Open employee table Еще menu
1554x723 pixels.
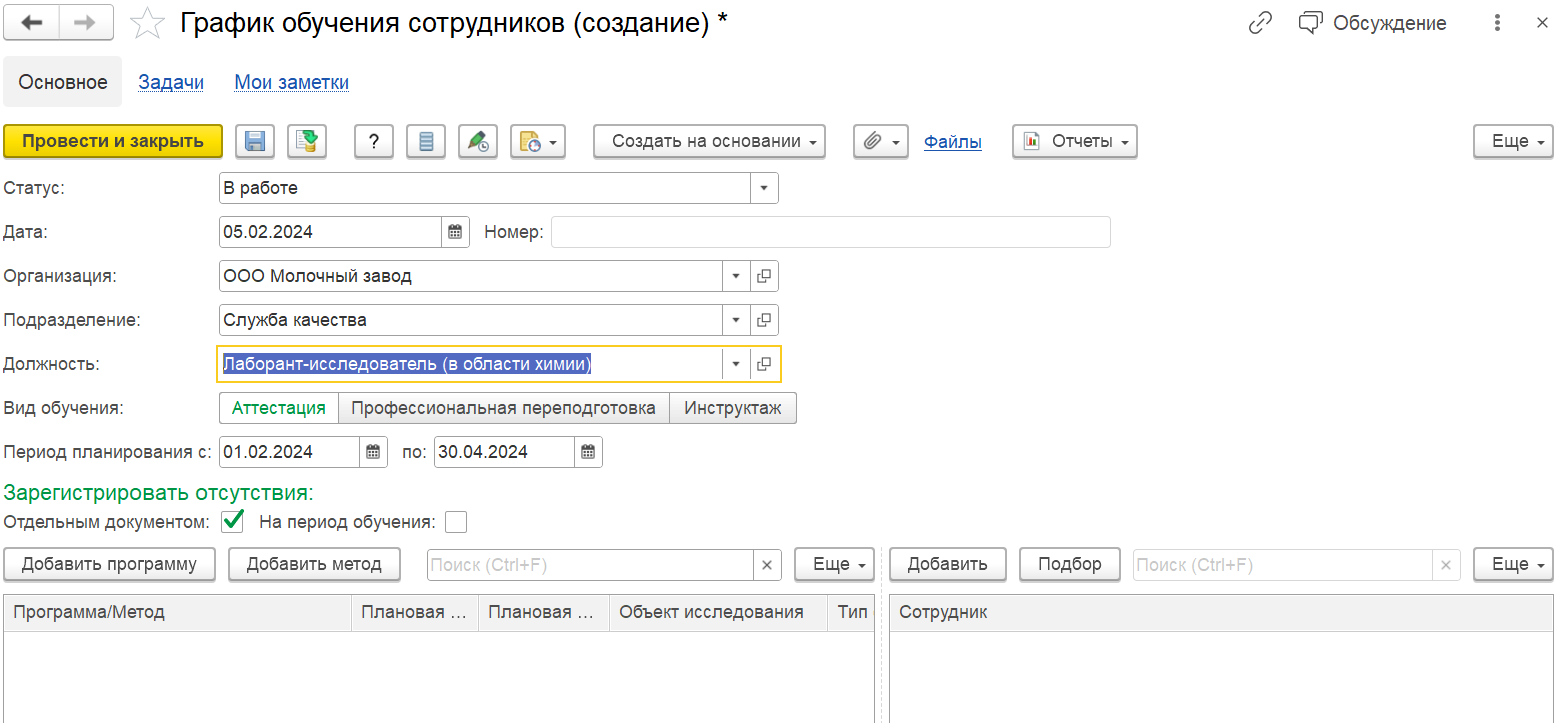pyautogui.click(x=1513, y=564)
